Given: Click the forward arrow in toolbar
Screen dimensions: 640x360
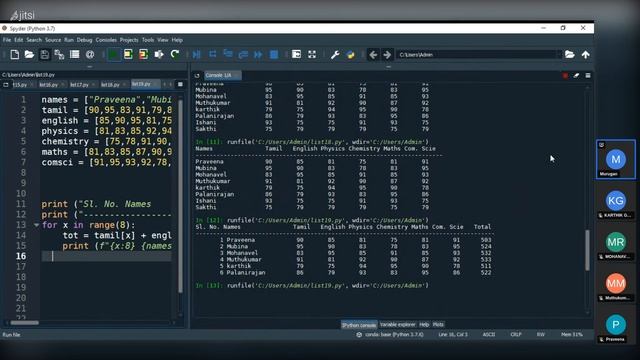Looking at the screenshot, I should point(387,54).
